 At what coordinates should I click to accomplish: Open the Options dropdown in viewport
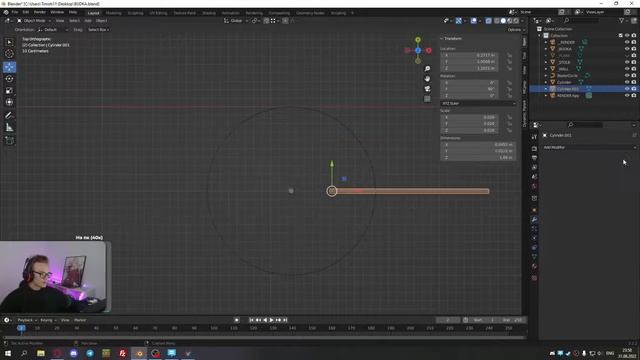(x=516, y=29)
